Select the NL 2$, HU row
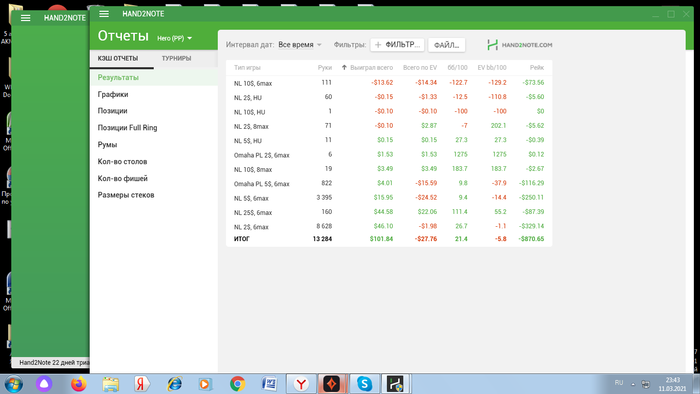 click(x=389, y=97)
